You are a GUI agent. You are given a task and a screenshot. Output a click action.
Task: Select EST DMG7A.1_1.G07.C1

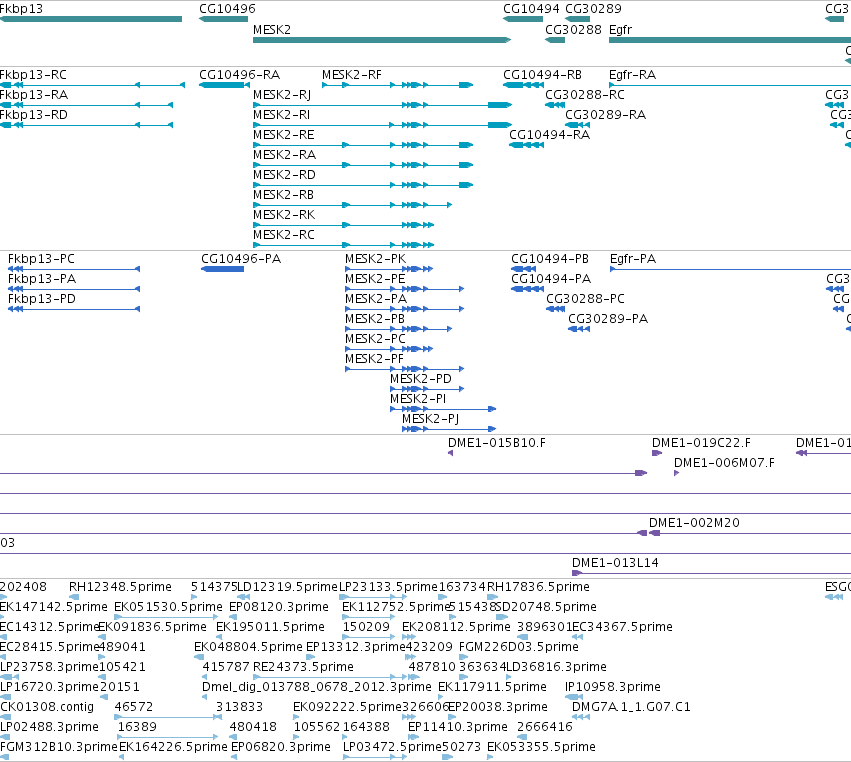[631, 707]
